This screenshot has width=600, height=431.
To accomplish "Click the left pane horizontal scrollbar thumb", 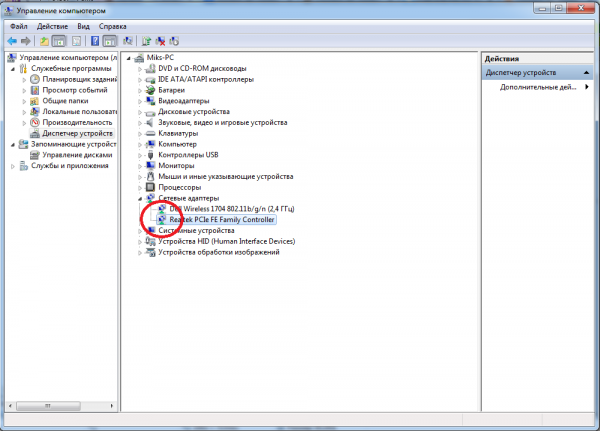I will (48, 406).
